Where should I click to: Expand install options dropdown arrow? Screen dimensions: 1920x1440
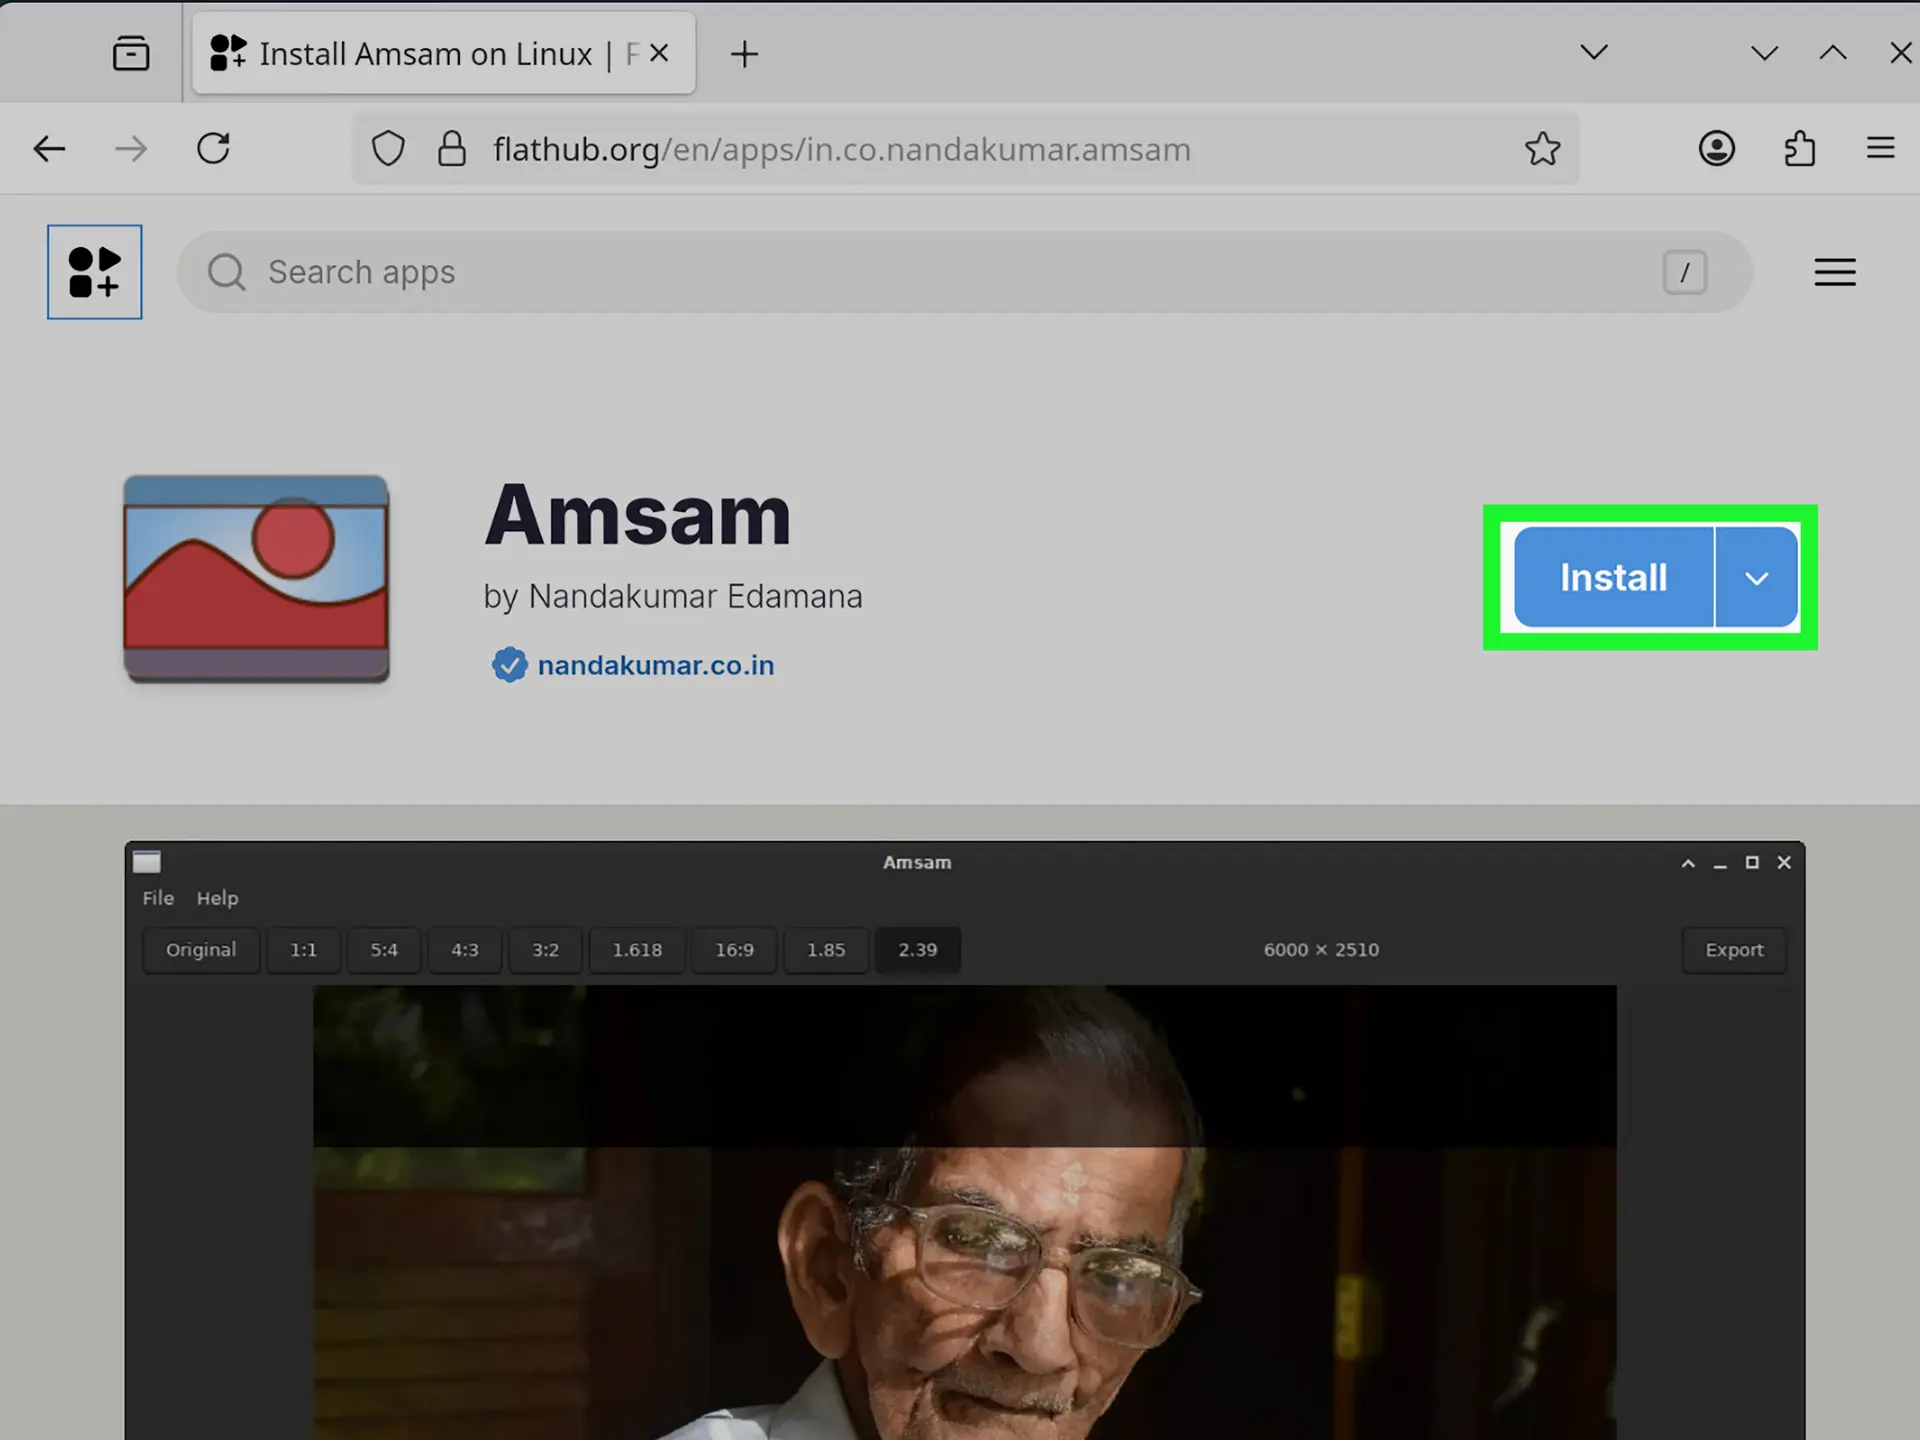[1757, 577]
